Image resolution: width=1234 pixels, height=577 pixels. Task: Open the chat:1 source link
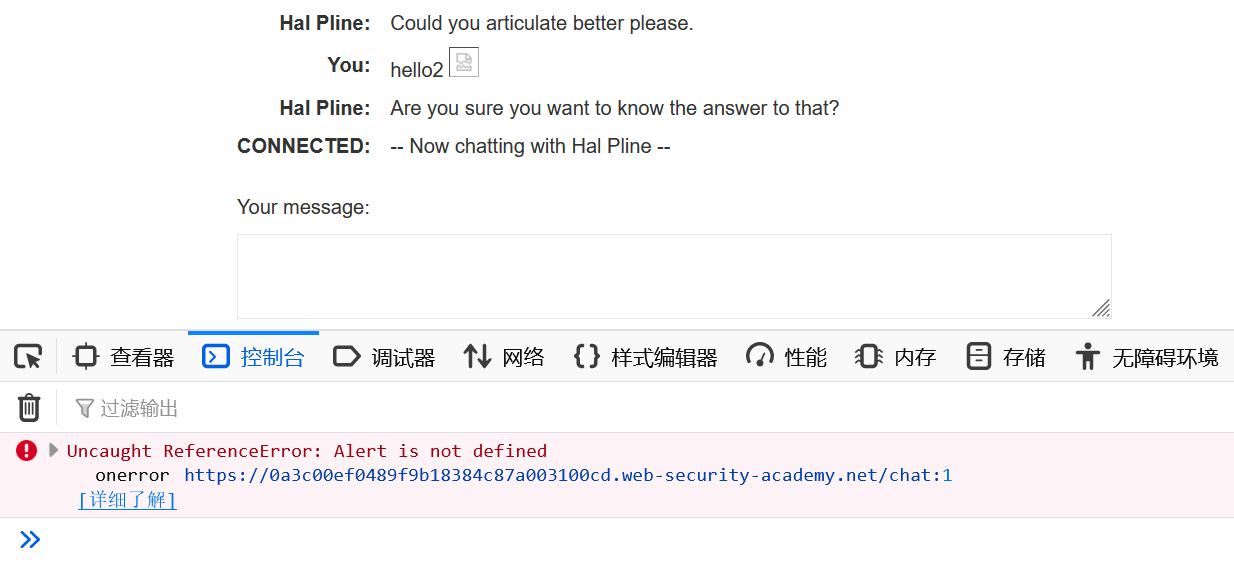pyautogui.click(x=567, y=476)
